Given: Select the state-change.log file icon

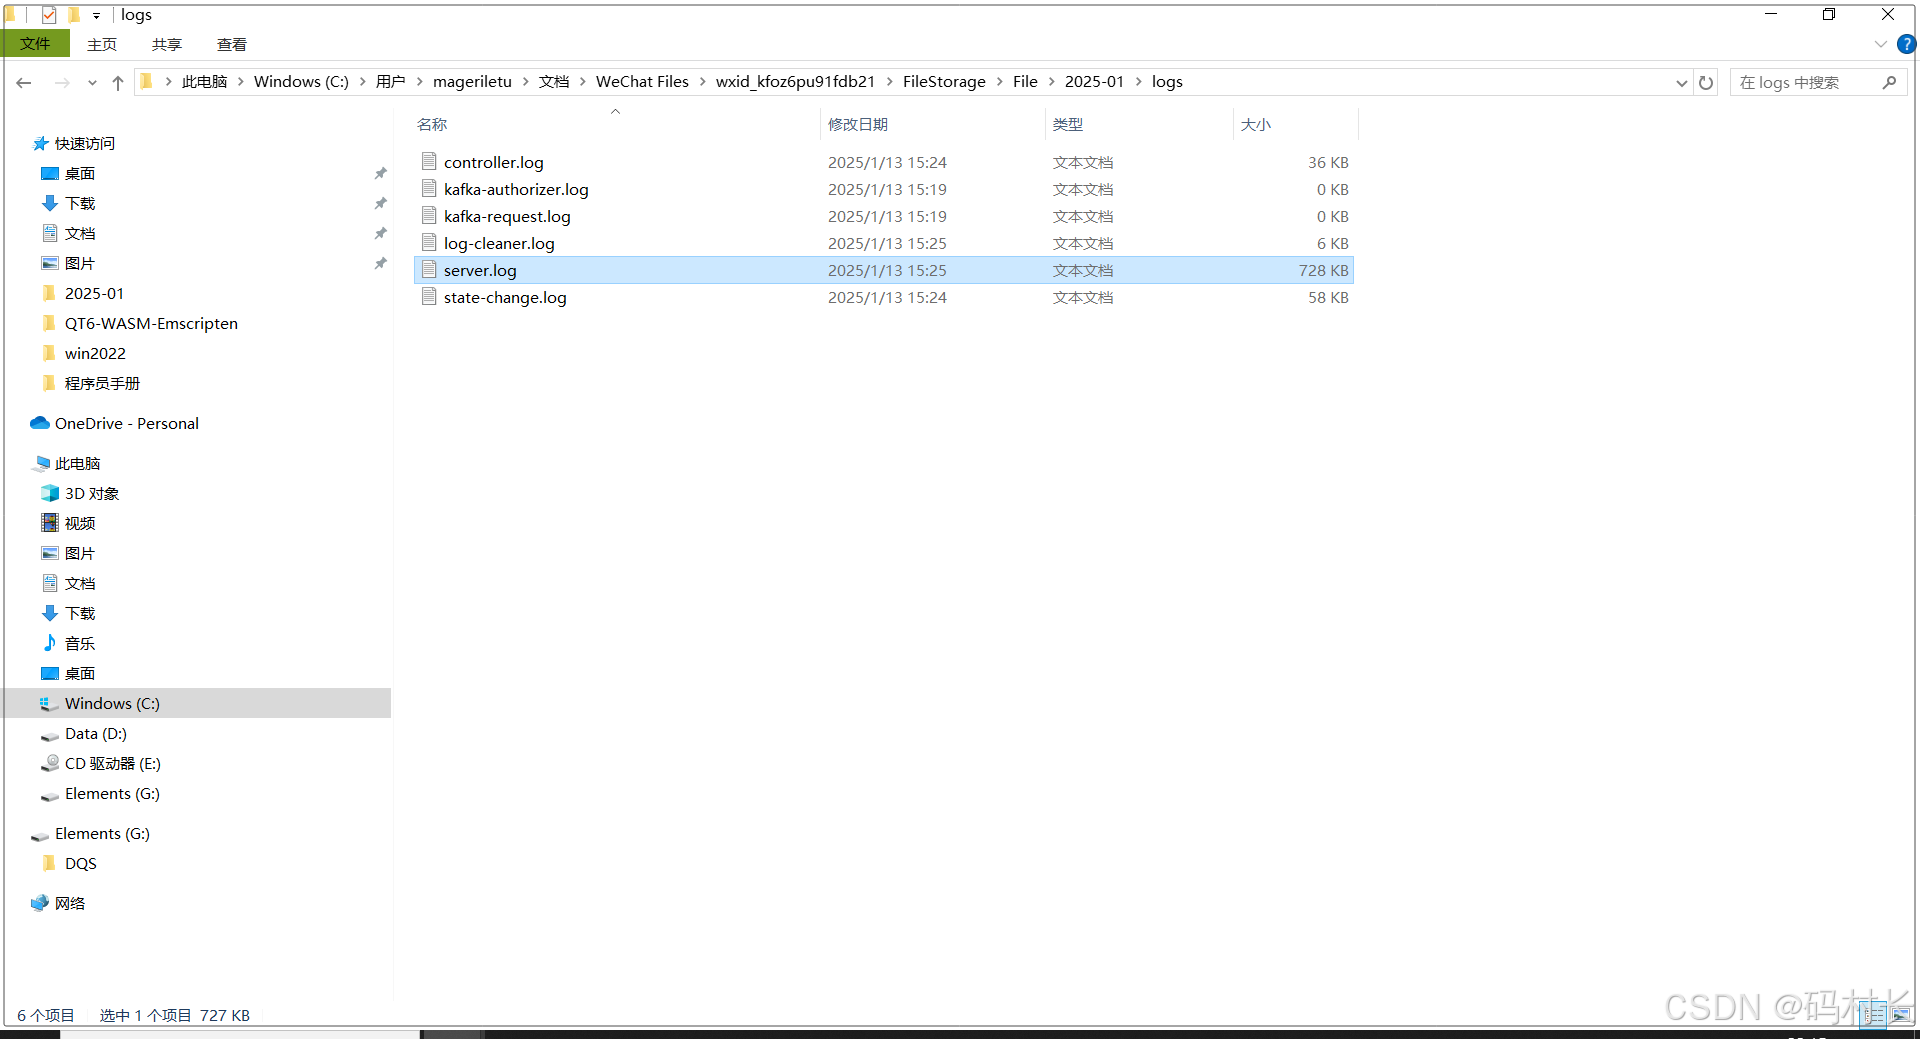Looking at the screenshot, I should tap(429, 296).
